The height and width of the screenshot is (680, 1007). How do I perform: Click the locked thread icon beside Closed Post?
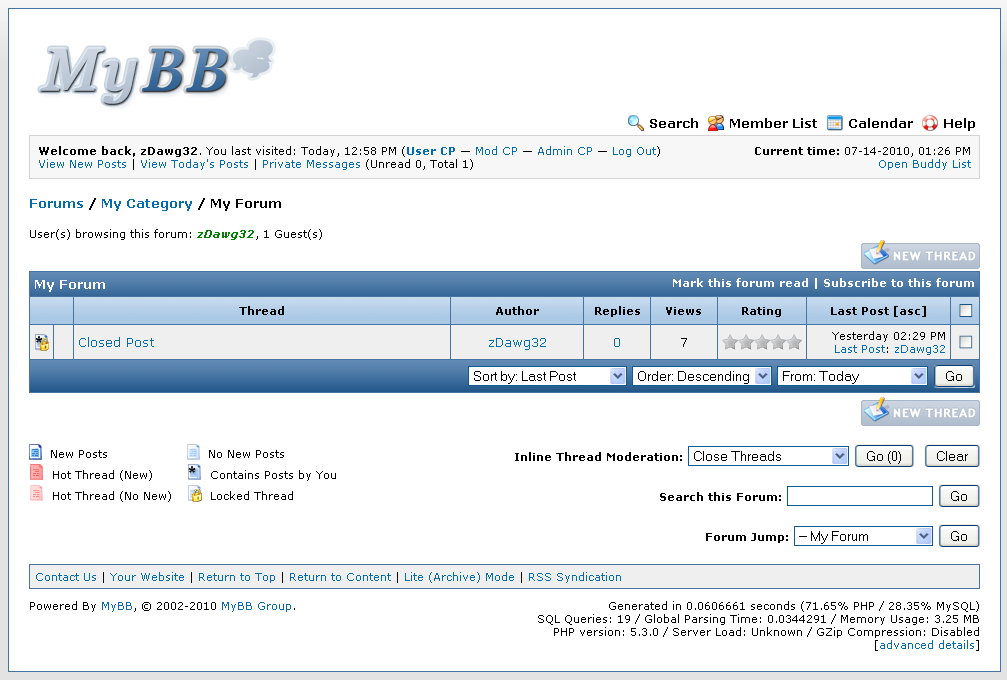42,343
